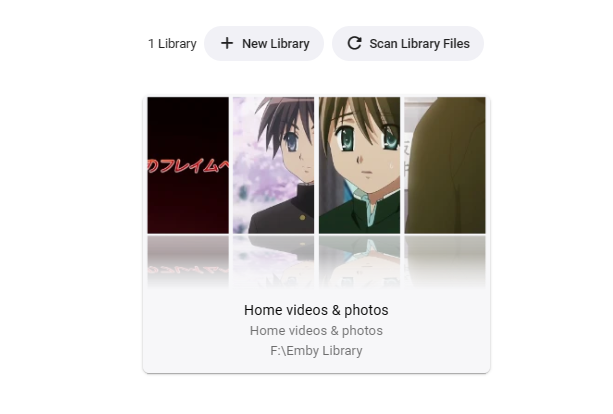Select thumbnail of green-eyed character's face

[x=359, y=165]
